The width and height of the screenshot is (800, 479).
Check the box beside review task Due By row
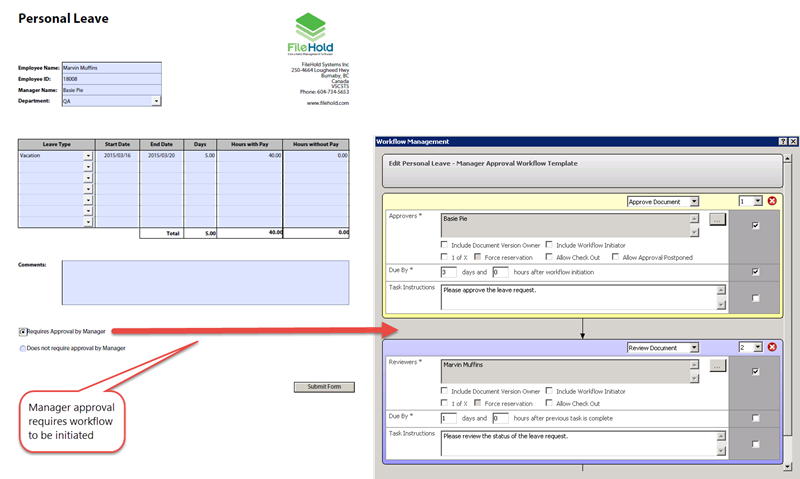click(756, 418)
